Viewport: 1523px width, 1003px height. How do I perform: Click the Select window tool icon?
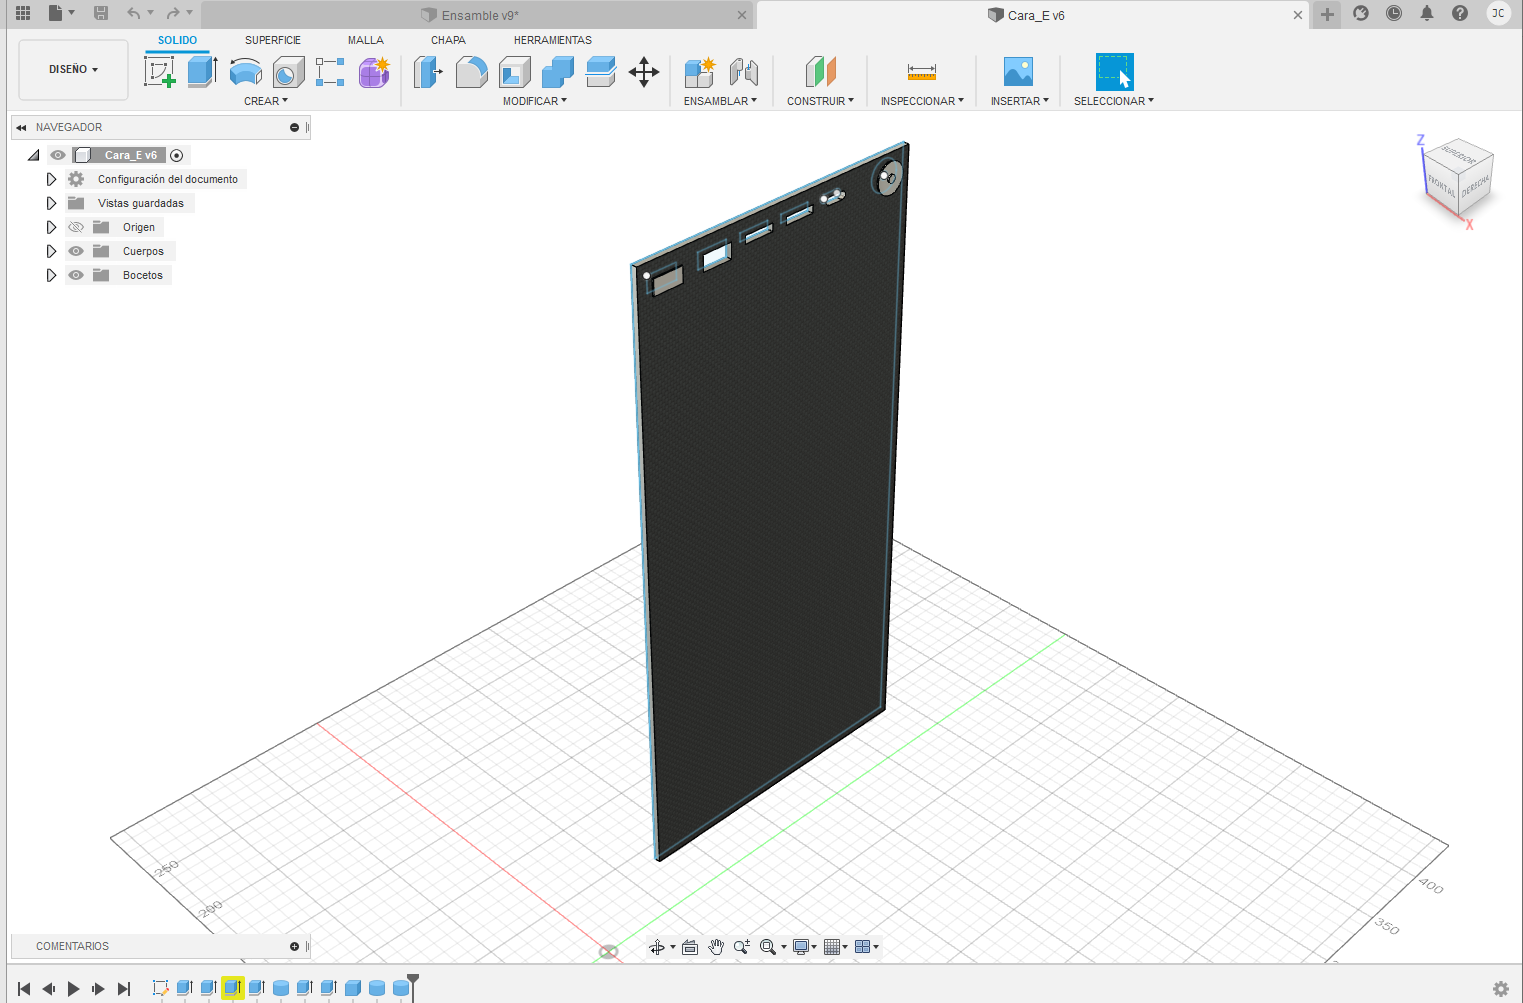(x=1115, y=72)
